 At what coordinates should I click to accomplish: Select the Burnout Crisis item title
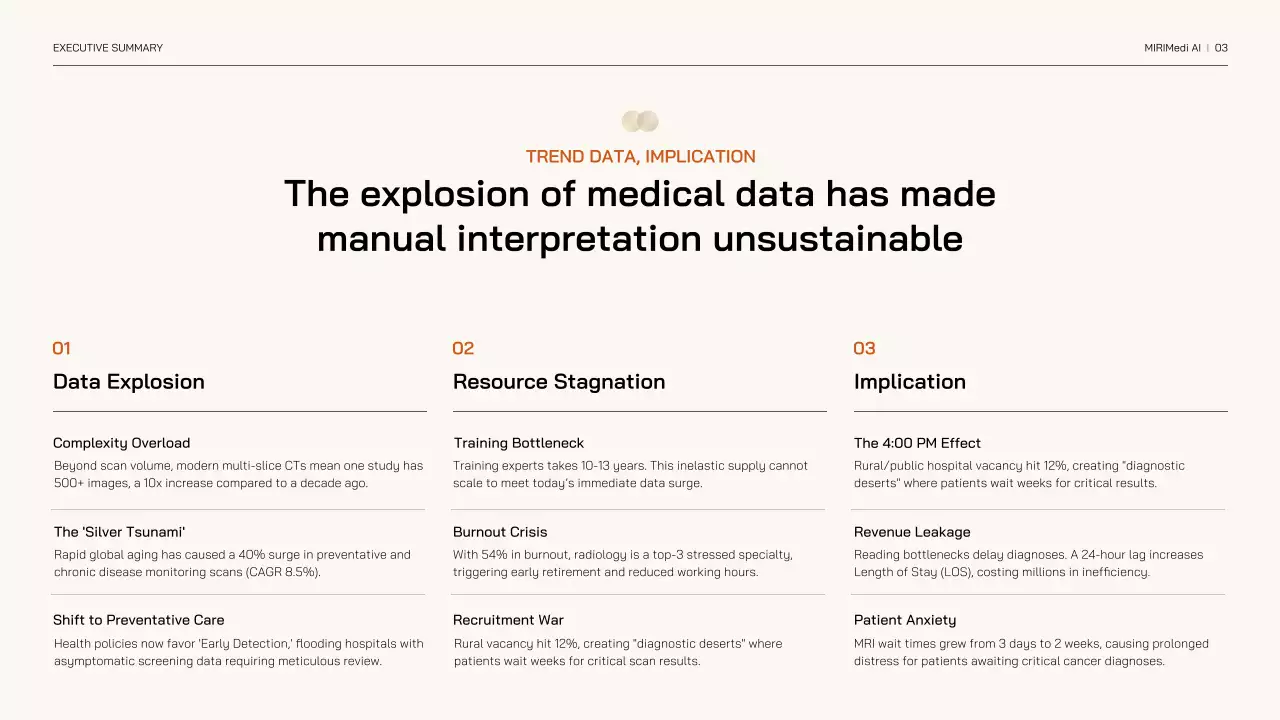click(x=501, y=532)
